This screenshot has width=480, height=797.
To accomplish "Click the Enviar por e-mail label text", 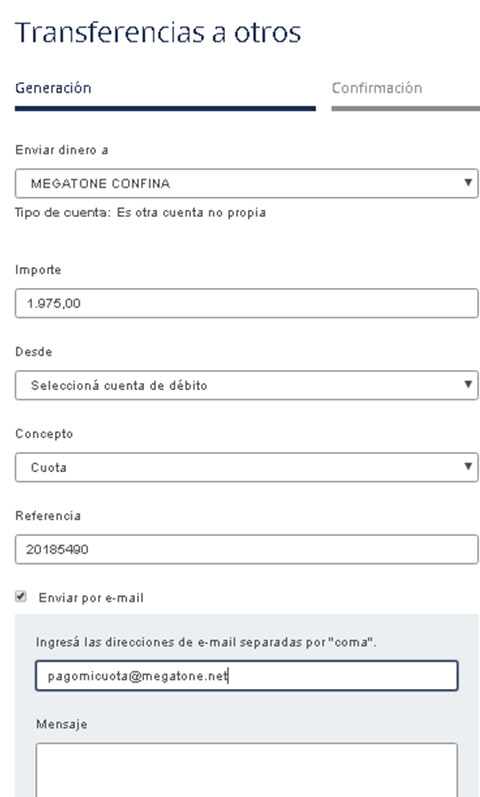I will (91, 598).
